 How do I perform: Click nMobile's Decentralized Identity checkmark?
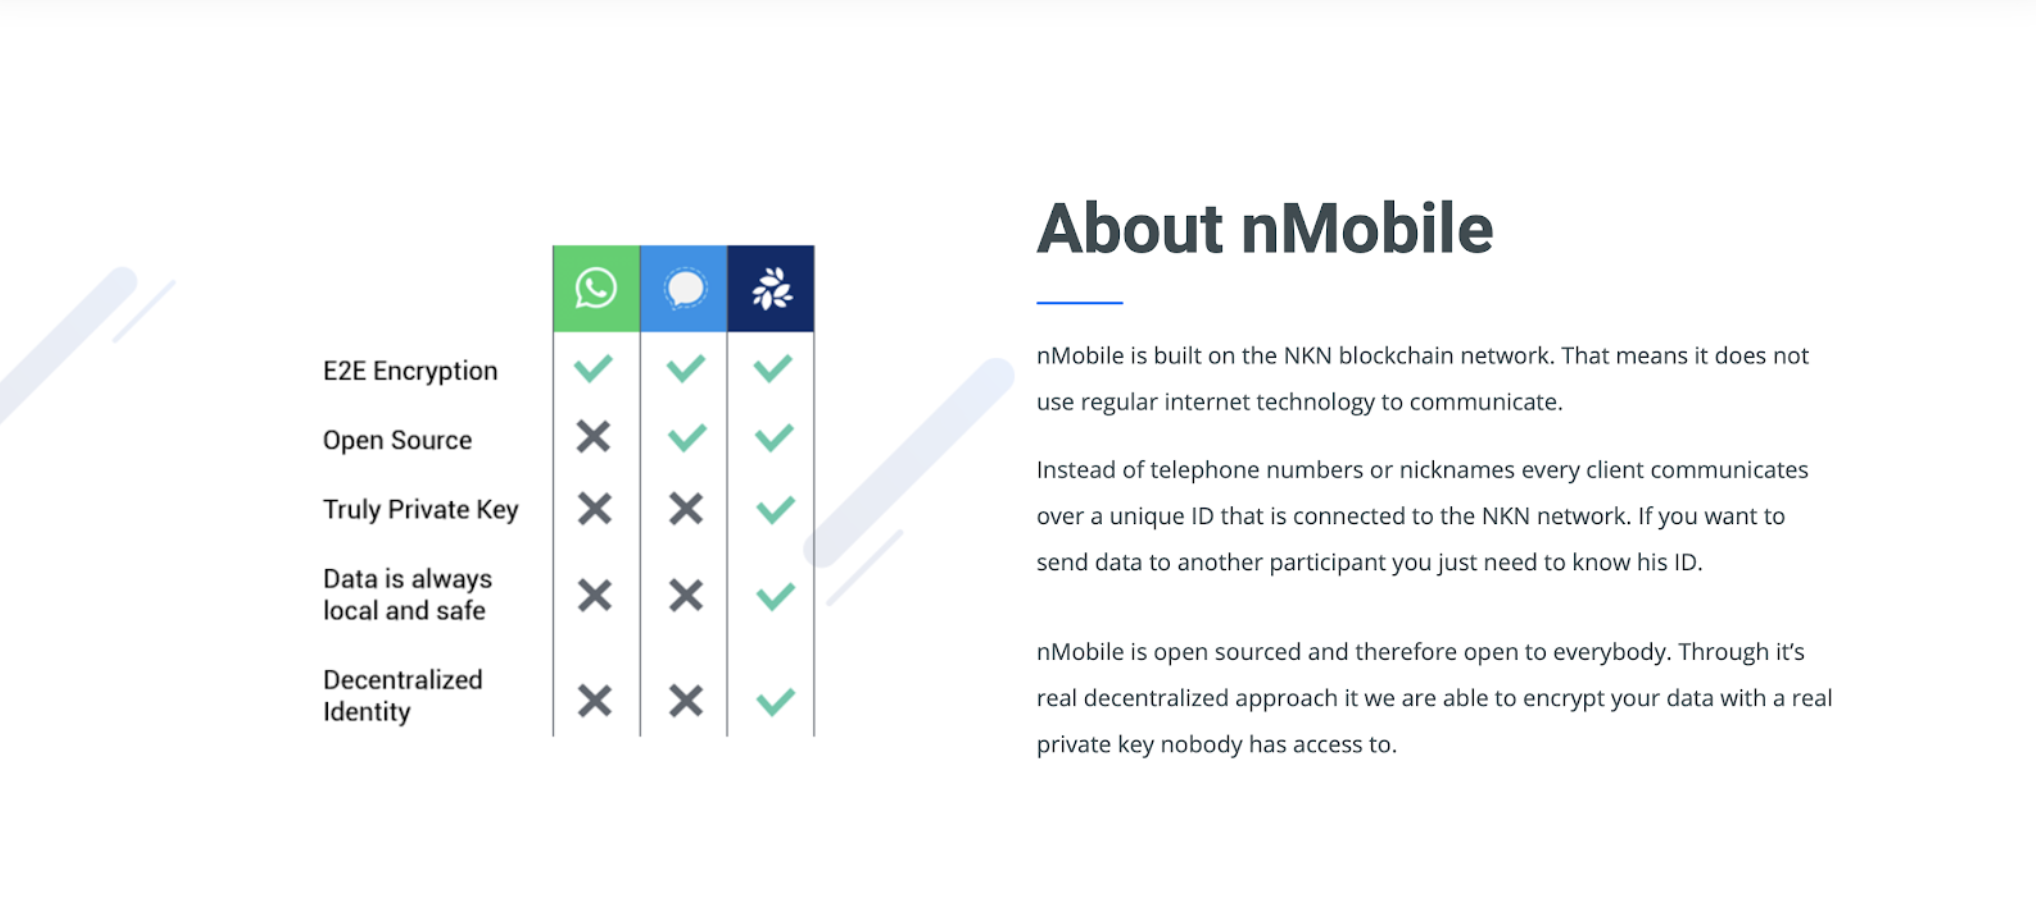[775, 702]
